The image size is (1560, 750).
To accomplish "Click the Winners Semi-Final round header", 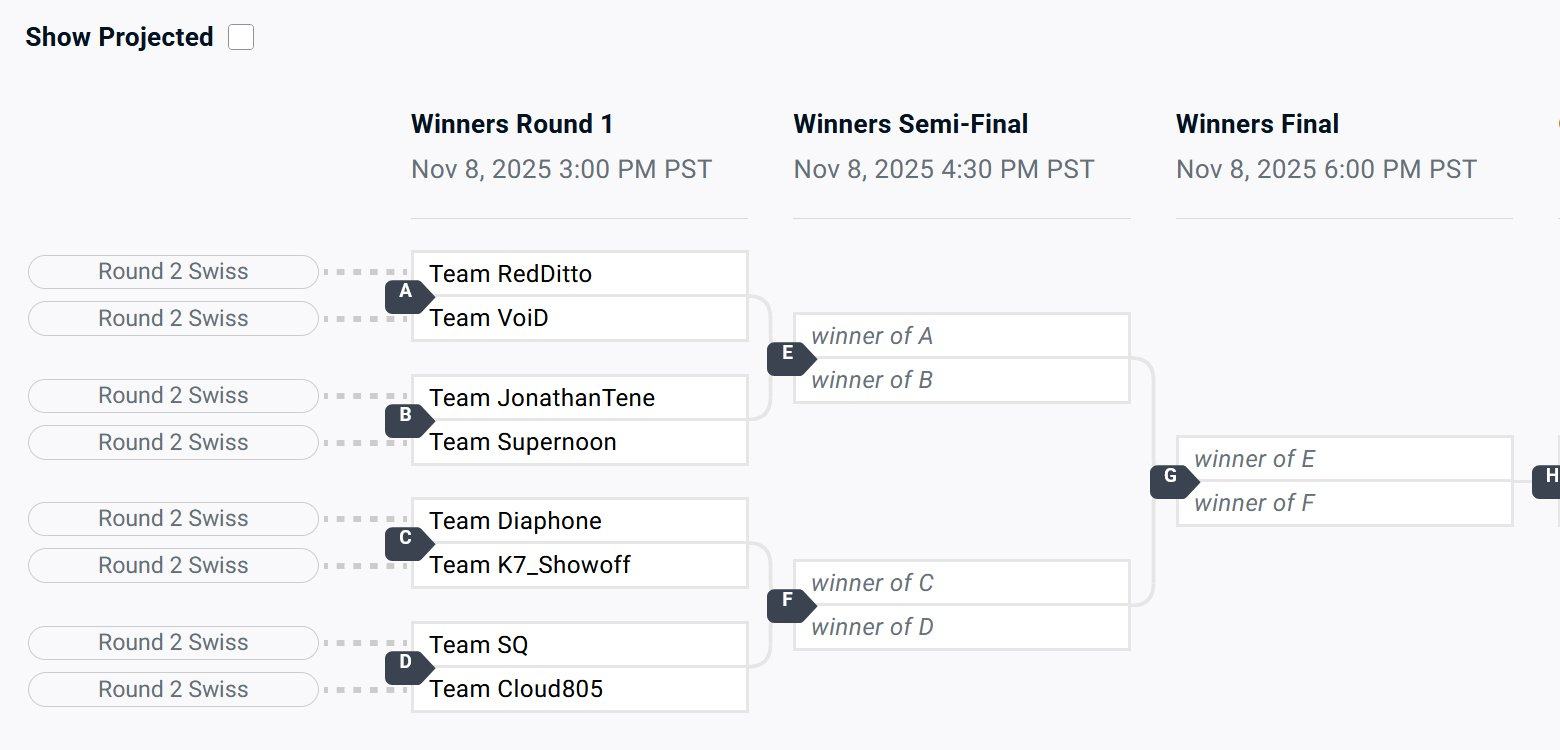I will (910, 125).
